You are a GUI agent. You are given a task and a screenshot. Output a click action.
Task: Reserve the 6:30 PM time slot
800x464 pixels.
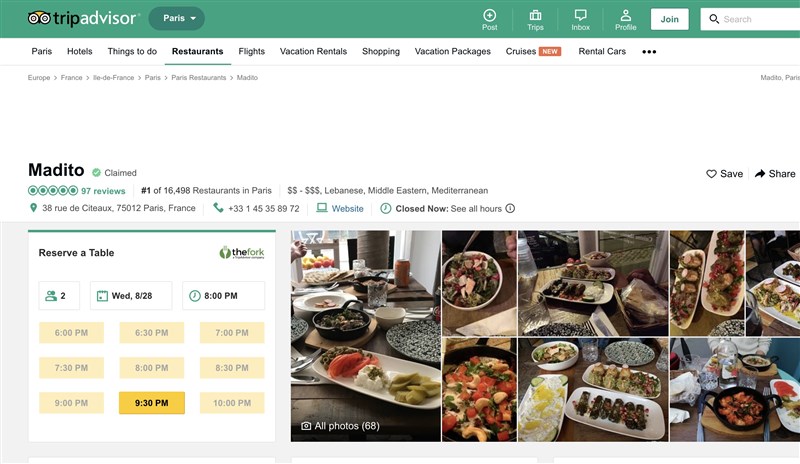pos(152,333)
